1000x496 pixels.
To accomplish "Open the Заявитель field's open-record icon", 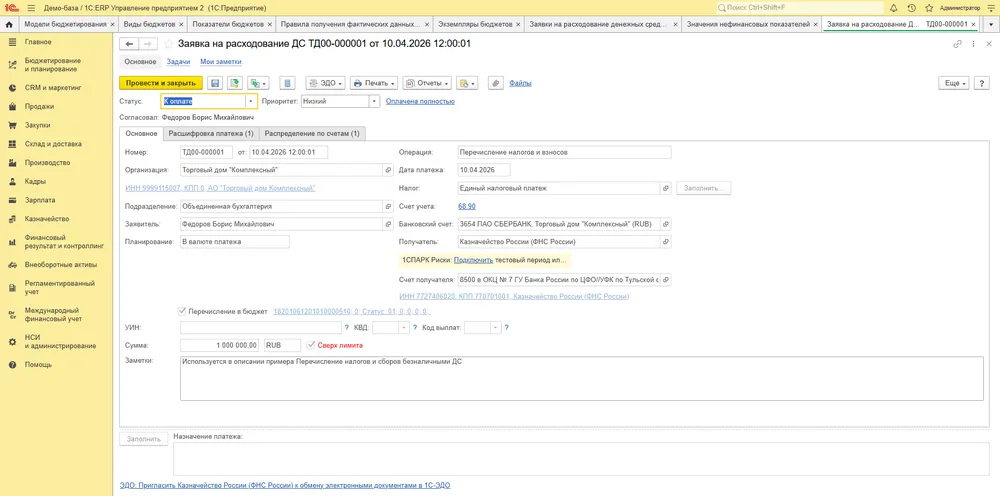I will (388, 224).
